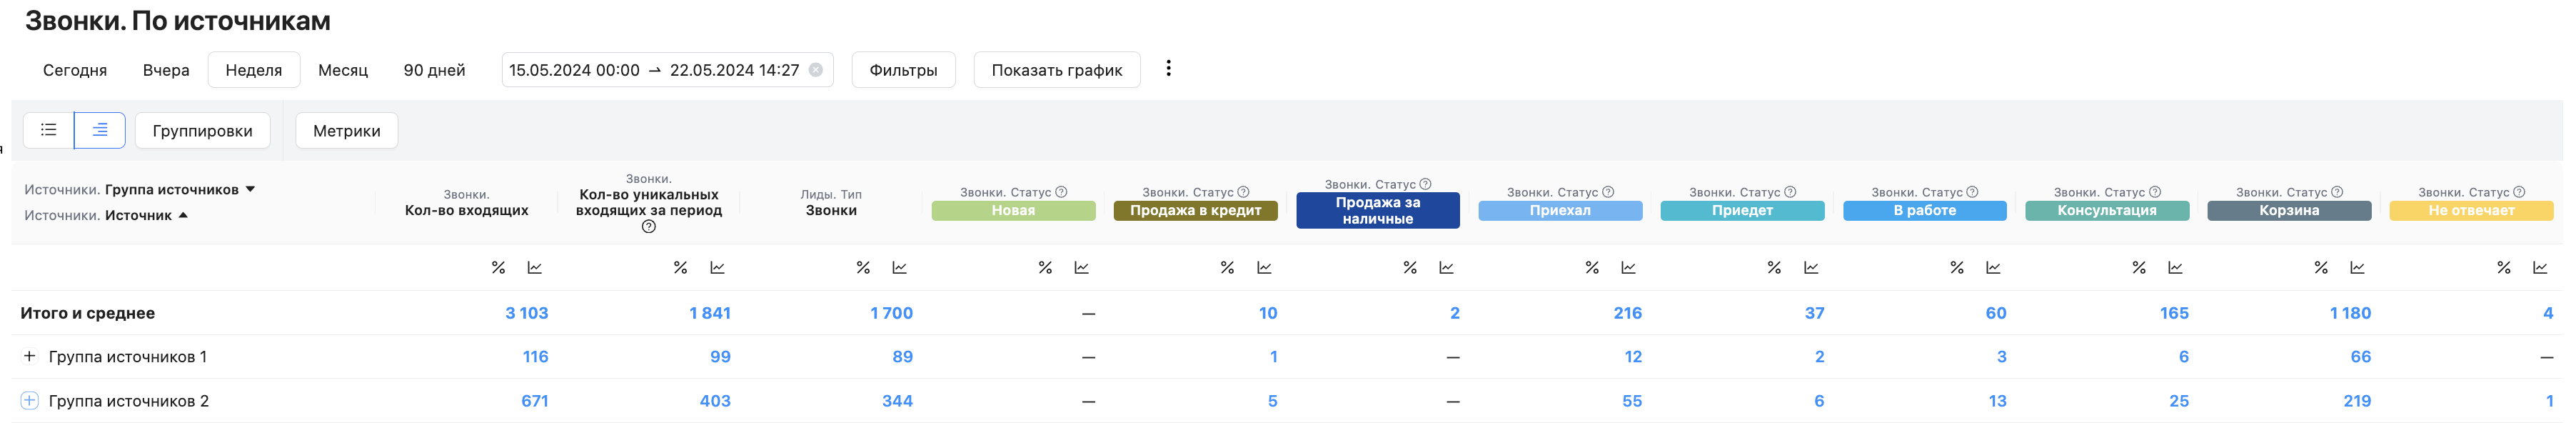
Task: Click help icon next to Новая status header
Action: pos(1061,192)
